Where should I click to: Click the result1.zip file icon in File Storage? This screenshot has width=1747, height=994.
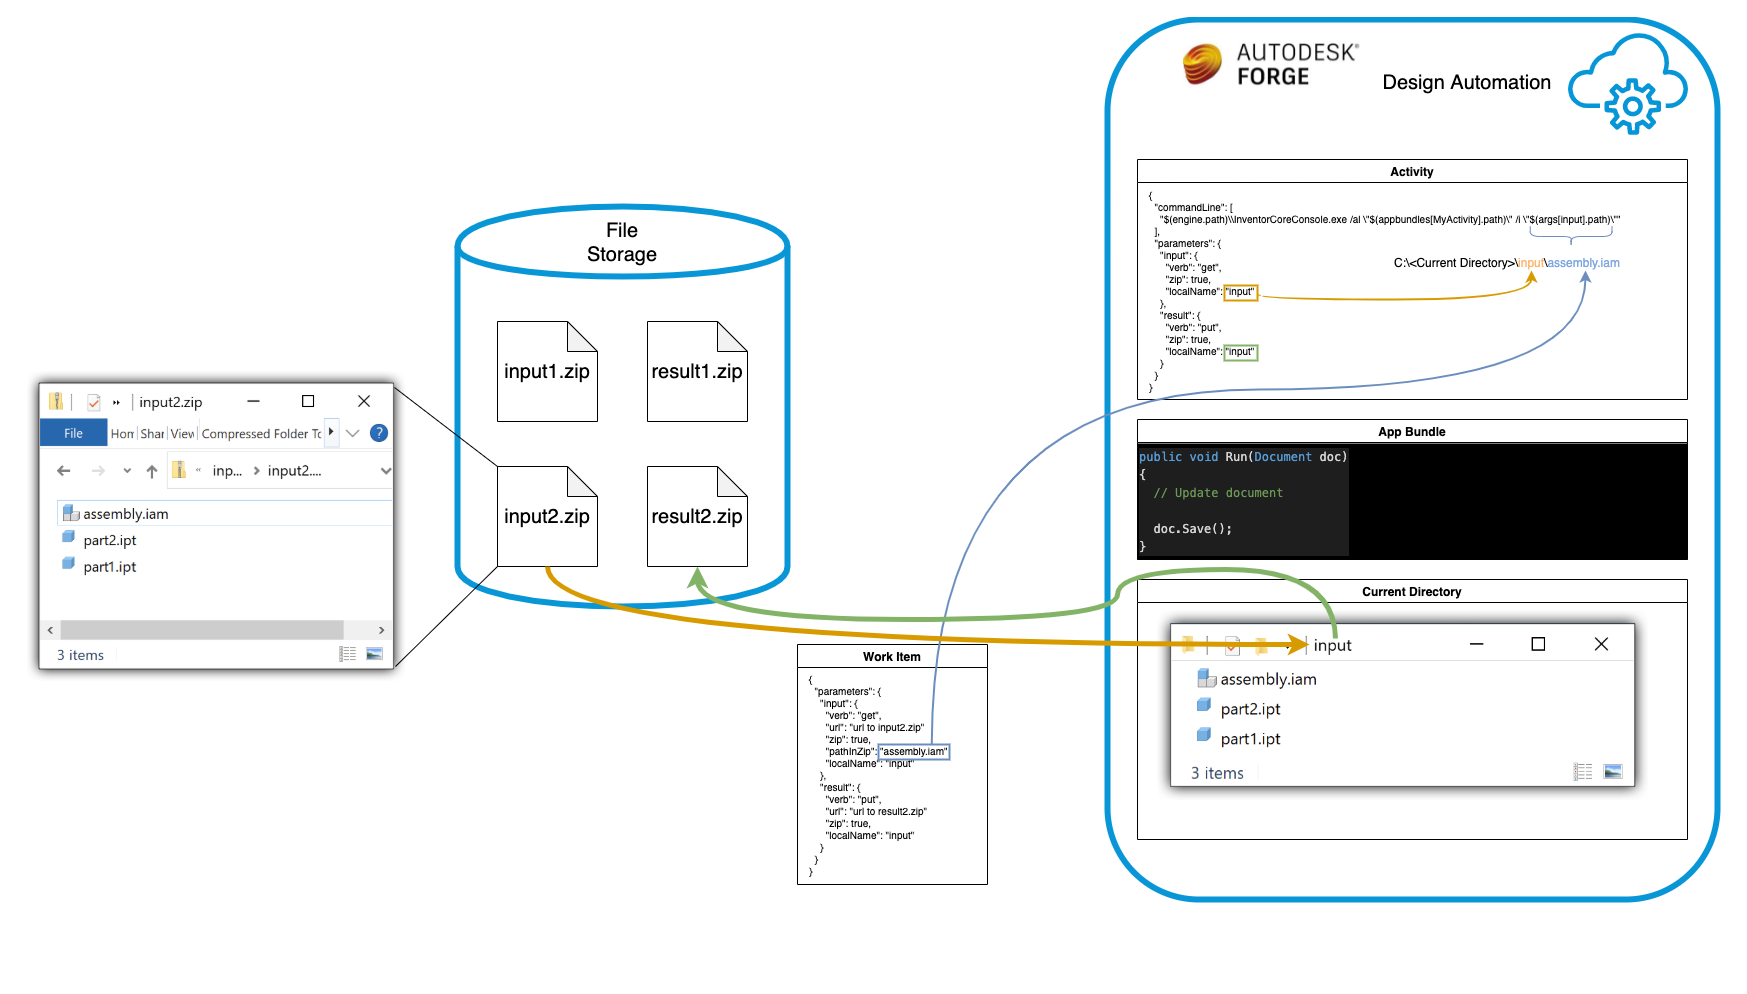(697, 371)
